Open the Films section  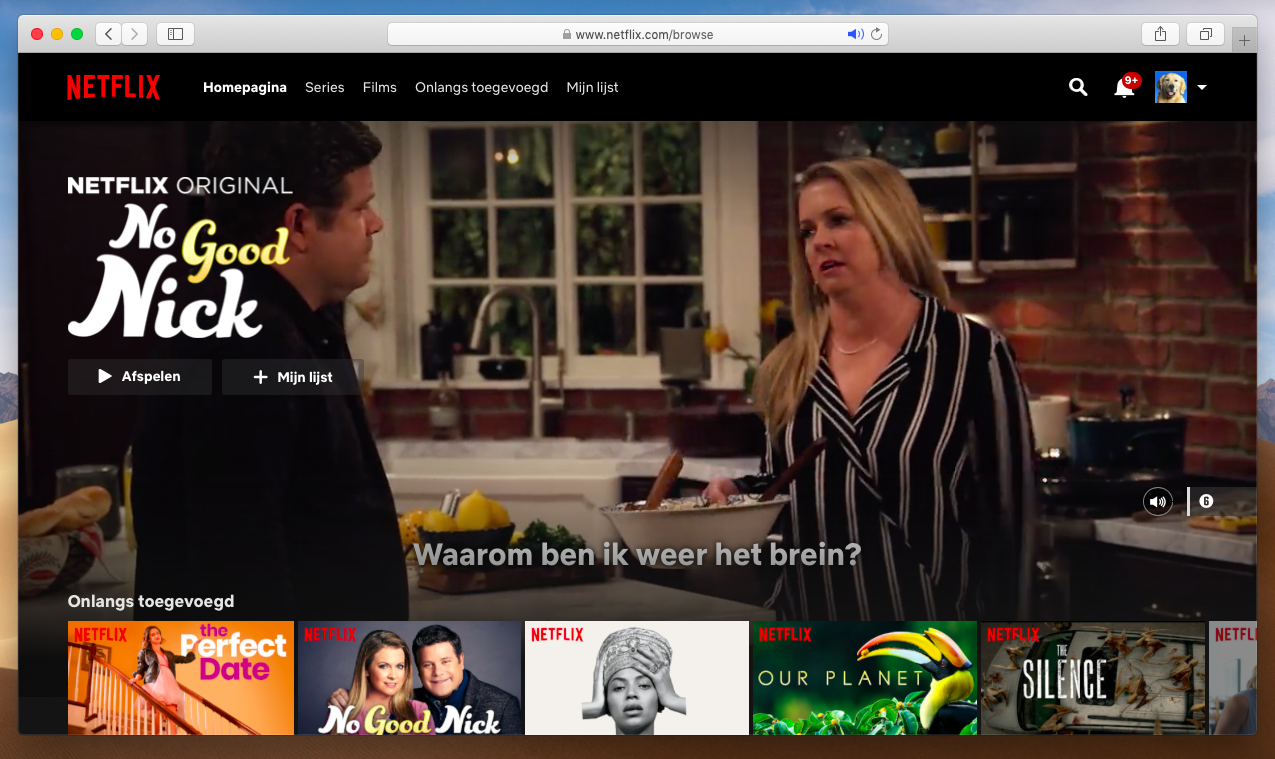click(380, 88)
